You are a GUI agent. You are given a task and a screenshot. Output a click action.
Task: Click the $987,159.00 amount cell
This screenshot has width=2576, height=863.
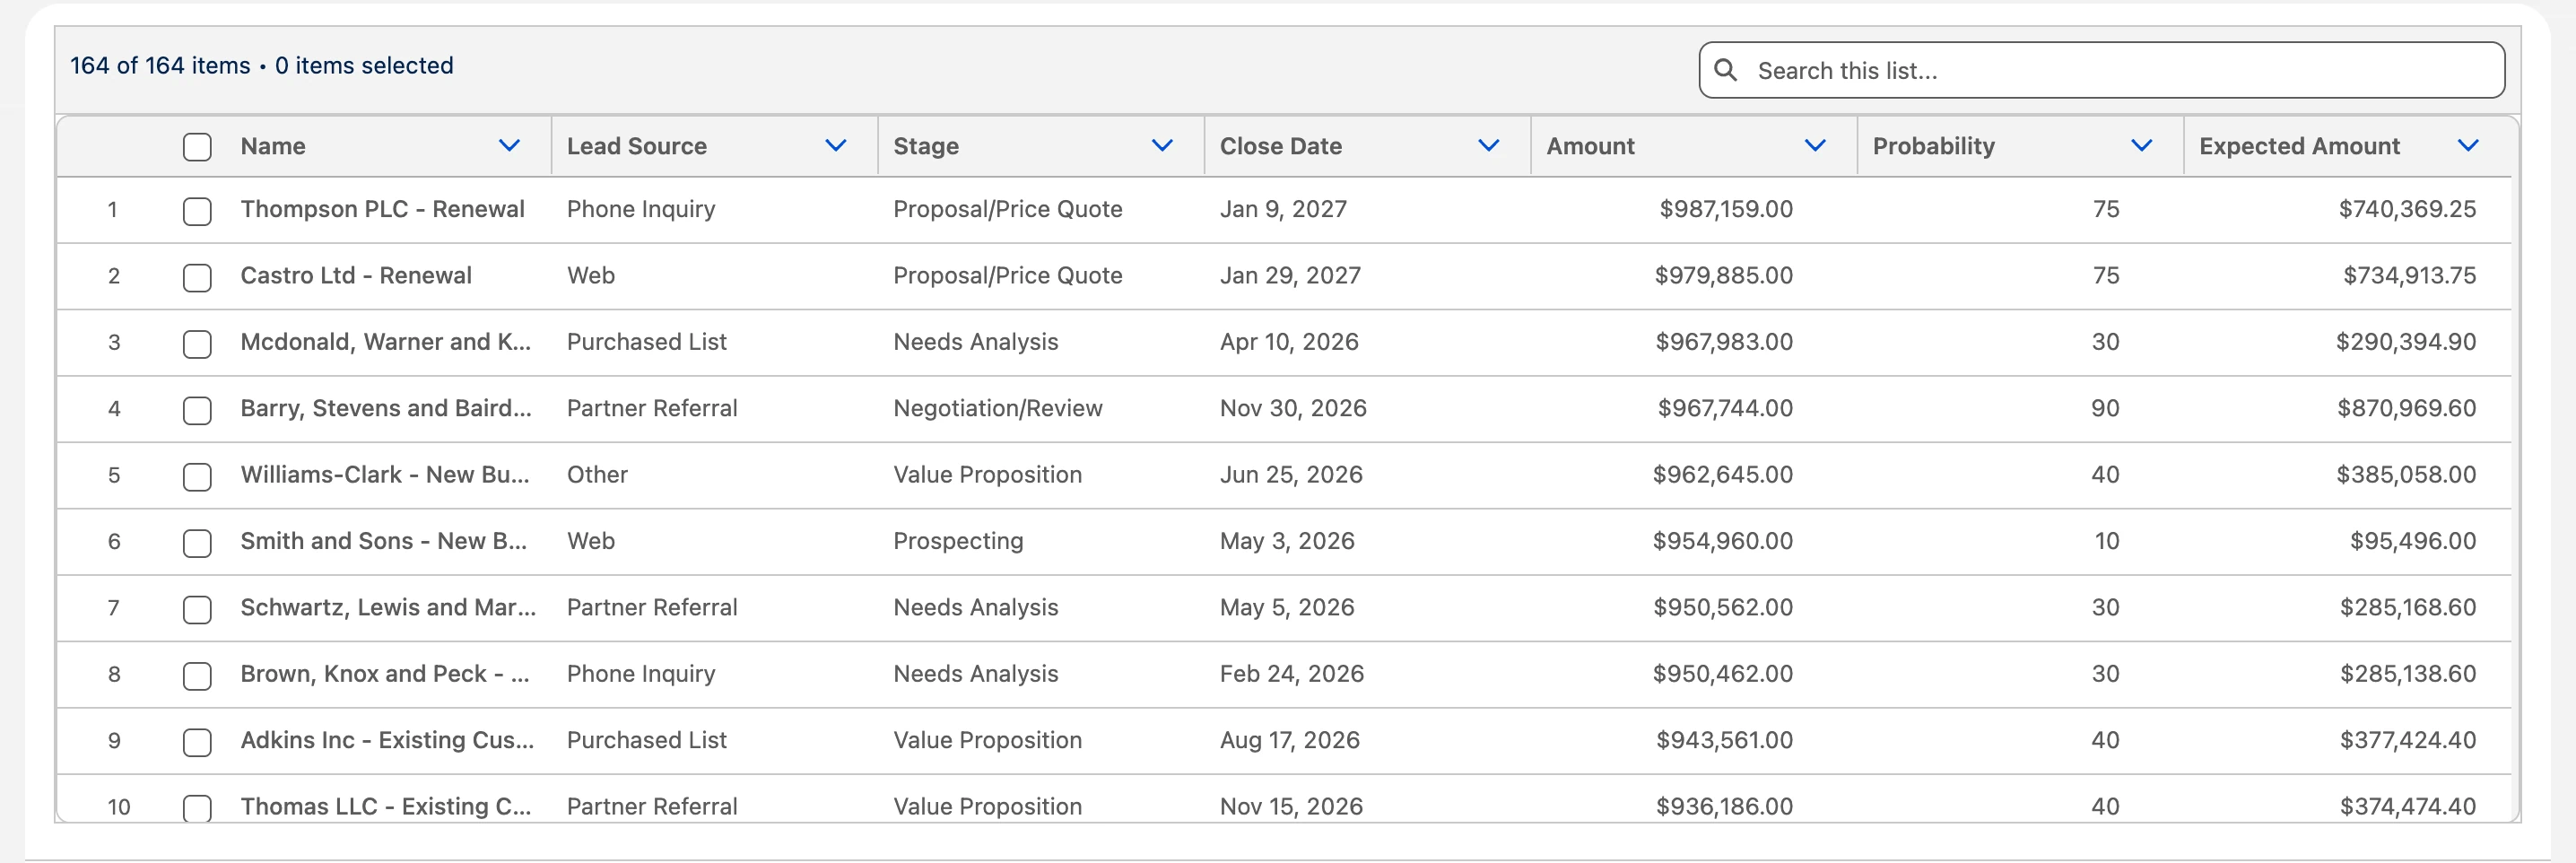(1726, 209)
